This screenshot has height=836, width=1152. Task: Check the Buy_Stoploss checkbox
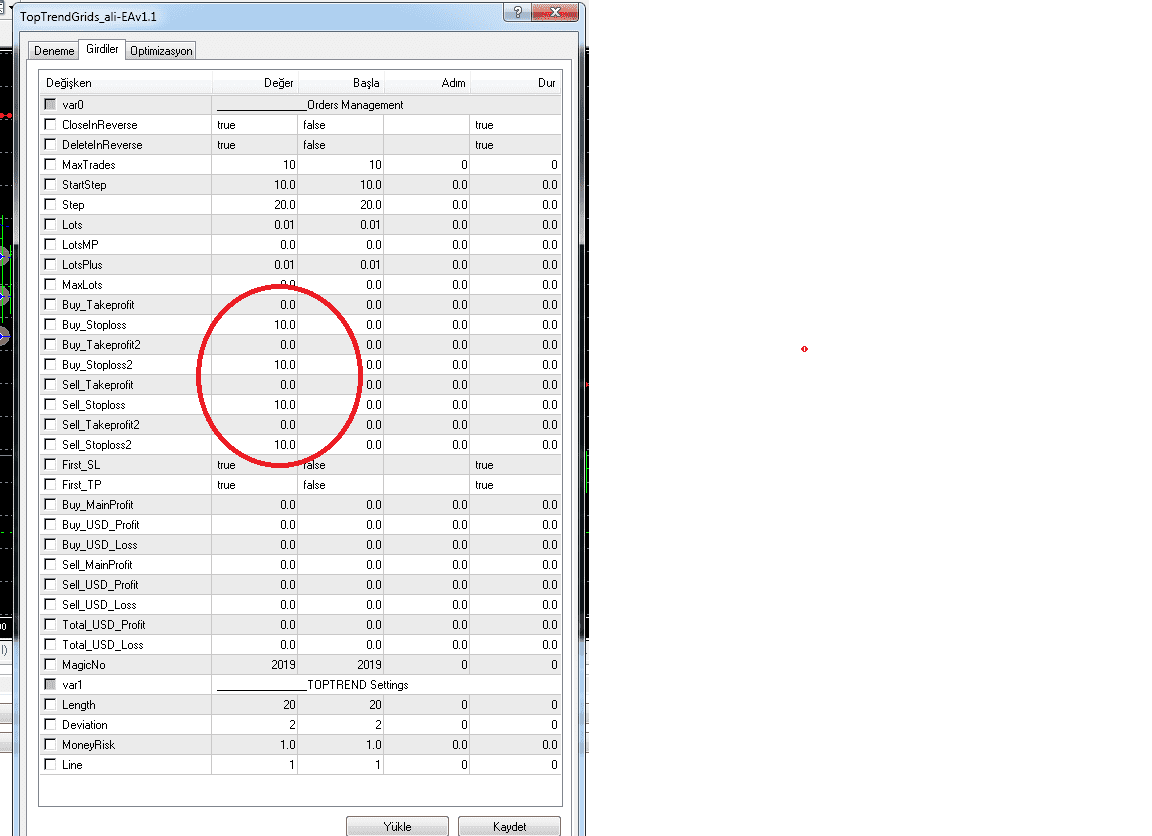coord(50,324)
